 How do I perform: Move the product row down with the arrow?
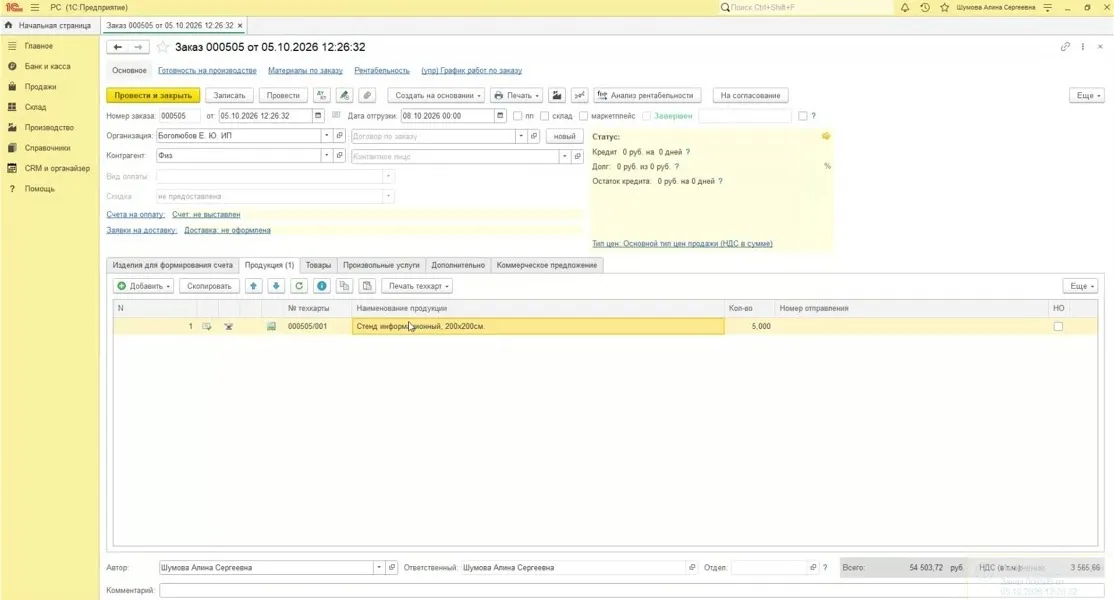[x=276, y=286]
